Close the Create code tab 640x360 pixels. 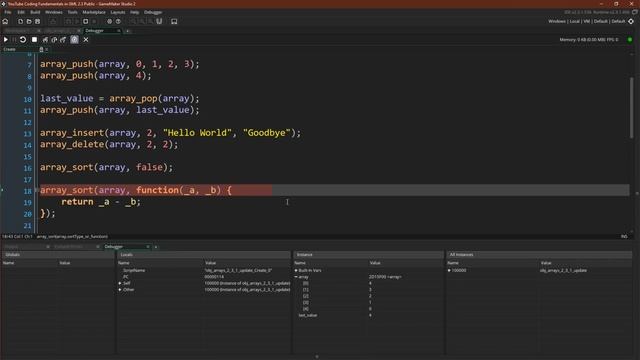click(x=47, y=49)
